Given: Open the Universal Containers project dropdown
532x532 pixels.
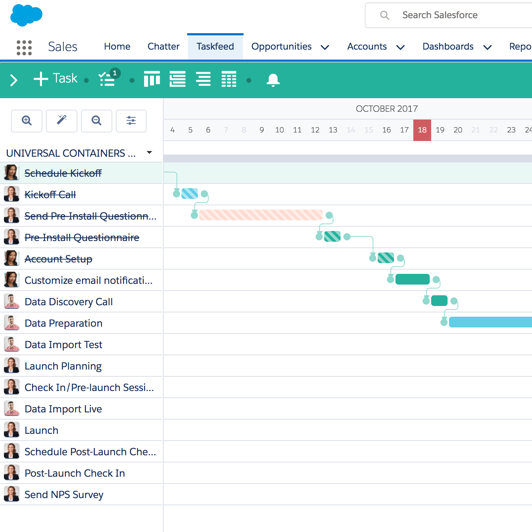Looking at the screenshot, I should (x=149, y=153).
